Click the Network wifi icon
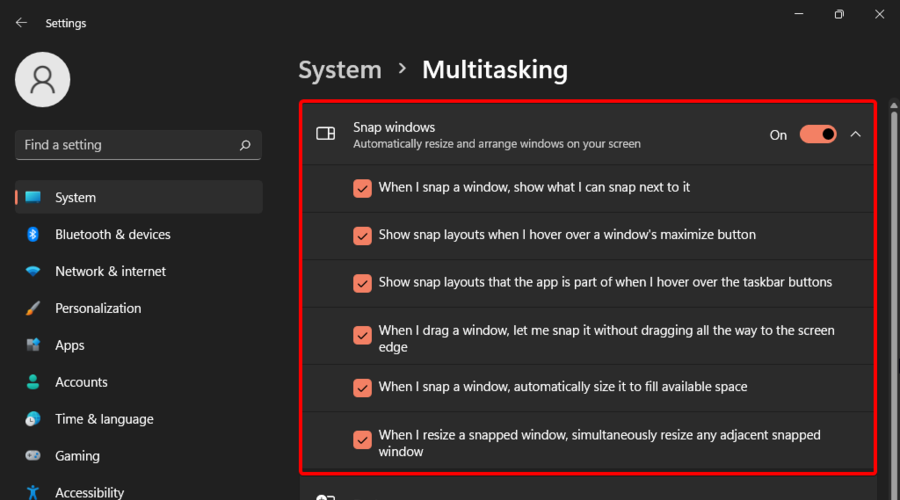900x500 pixels. (x=33, y=271)
